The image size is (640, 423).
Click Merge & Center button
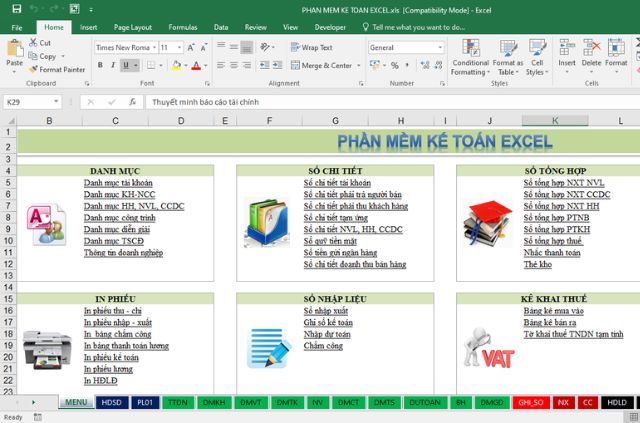(321, 65)
